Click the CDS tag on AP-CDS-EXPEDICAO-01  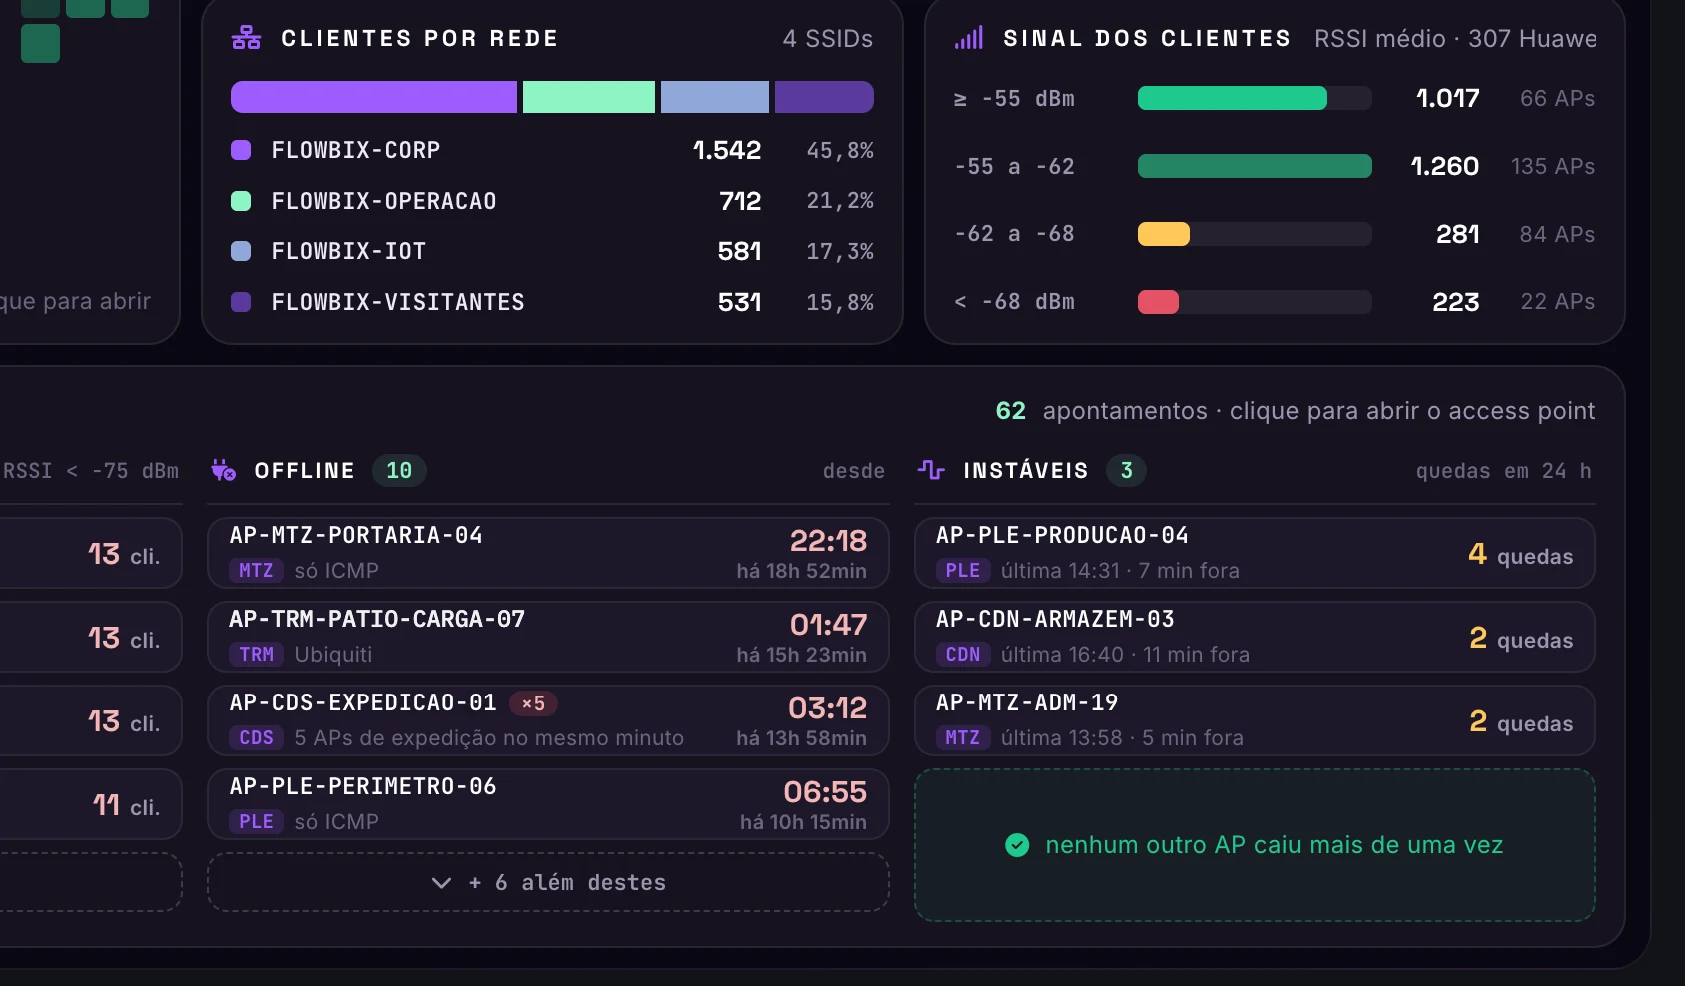(256, 738)
